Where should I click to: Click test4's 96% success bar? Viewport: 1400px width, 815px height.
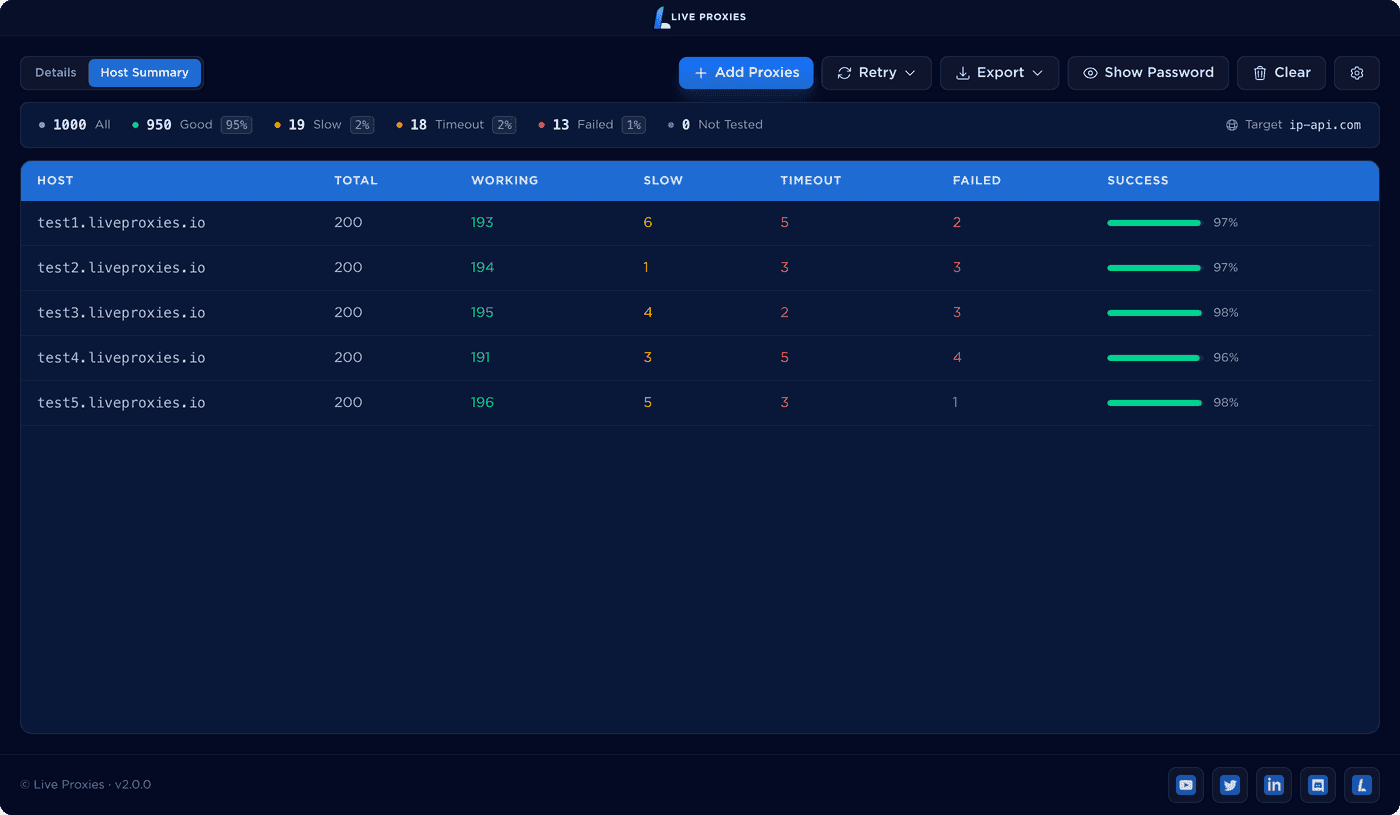pos(1154,358)
